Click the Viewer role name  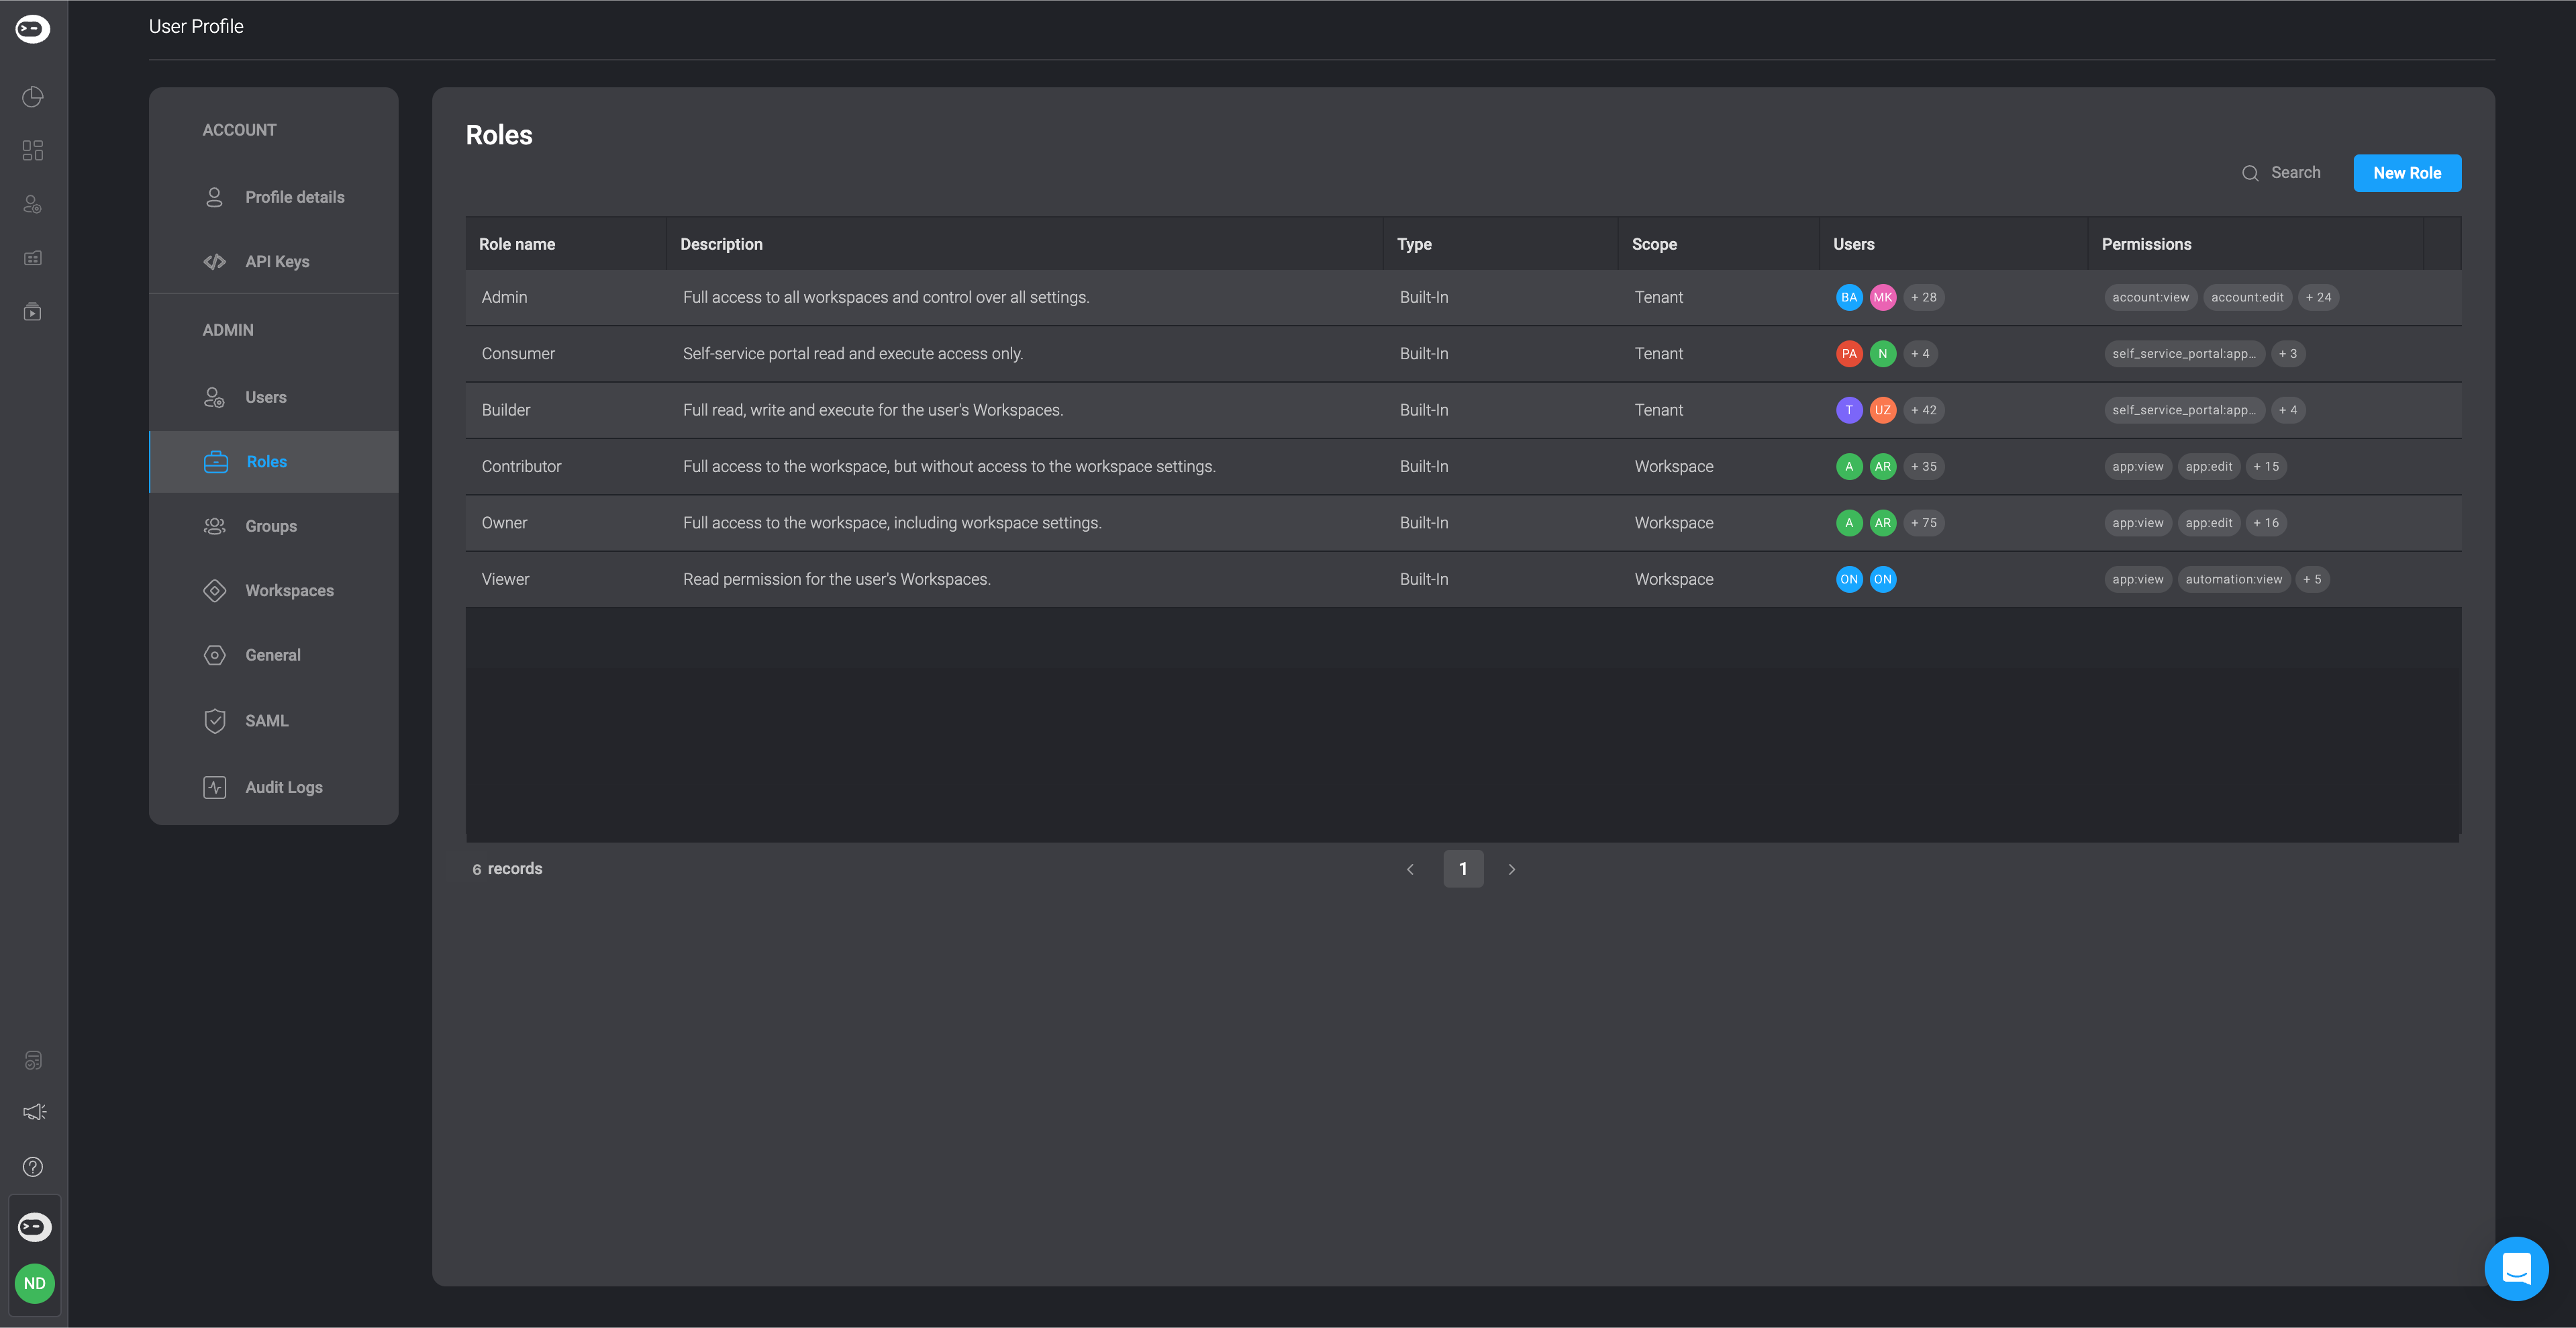505,579
